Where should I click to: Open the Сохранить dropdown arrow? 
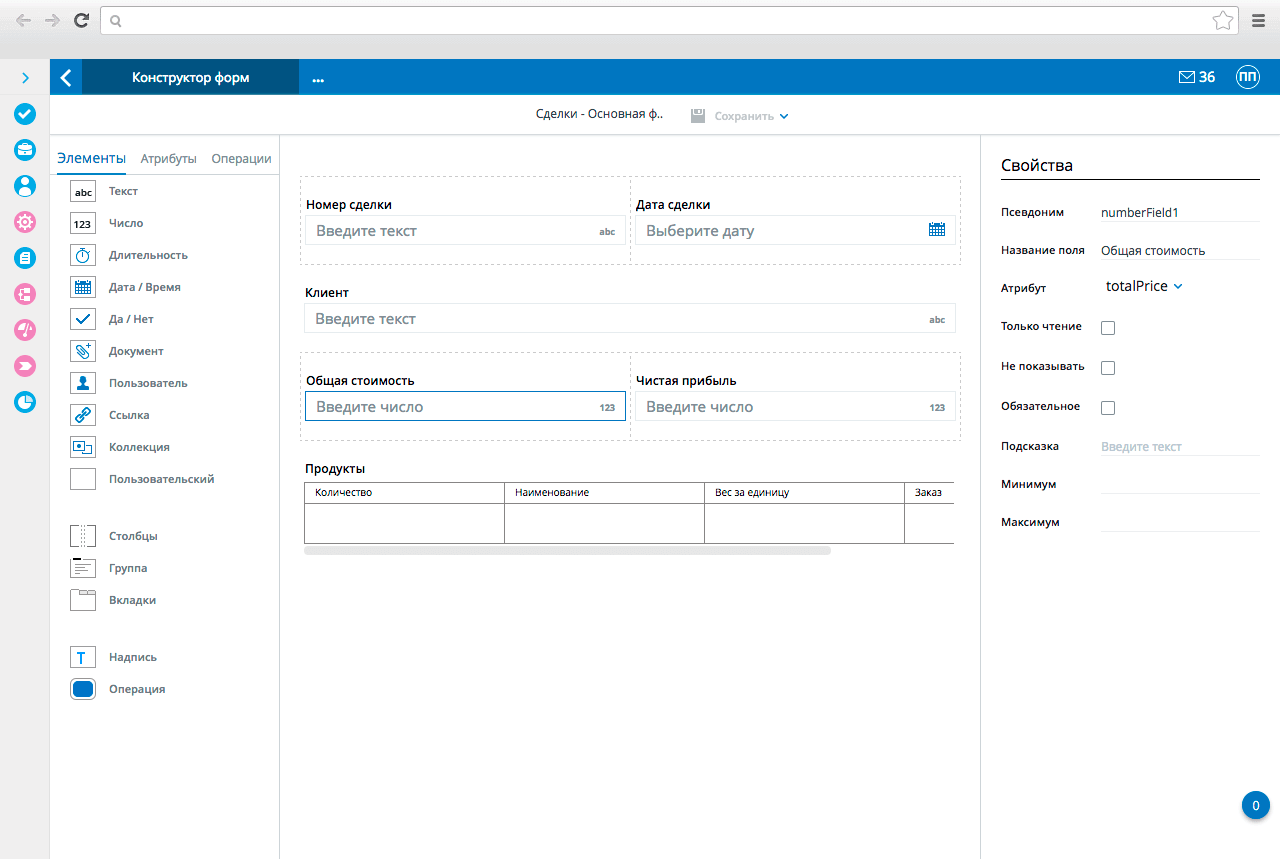point(784,116)
